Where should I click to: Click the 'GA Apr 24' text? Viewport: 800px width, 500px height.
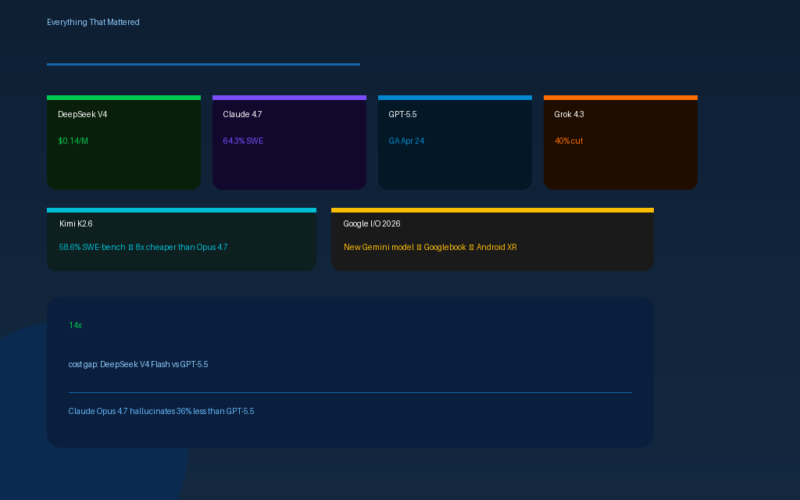(x=406, y=141)
